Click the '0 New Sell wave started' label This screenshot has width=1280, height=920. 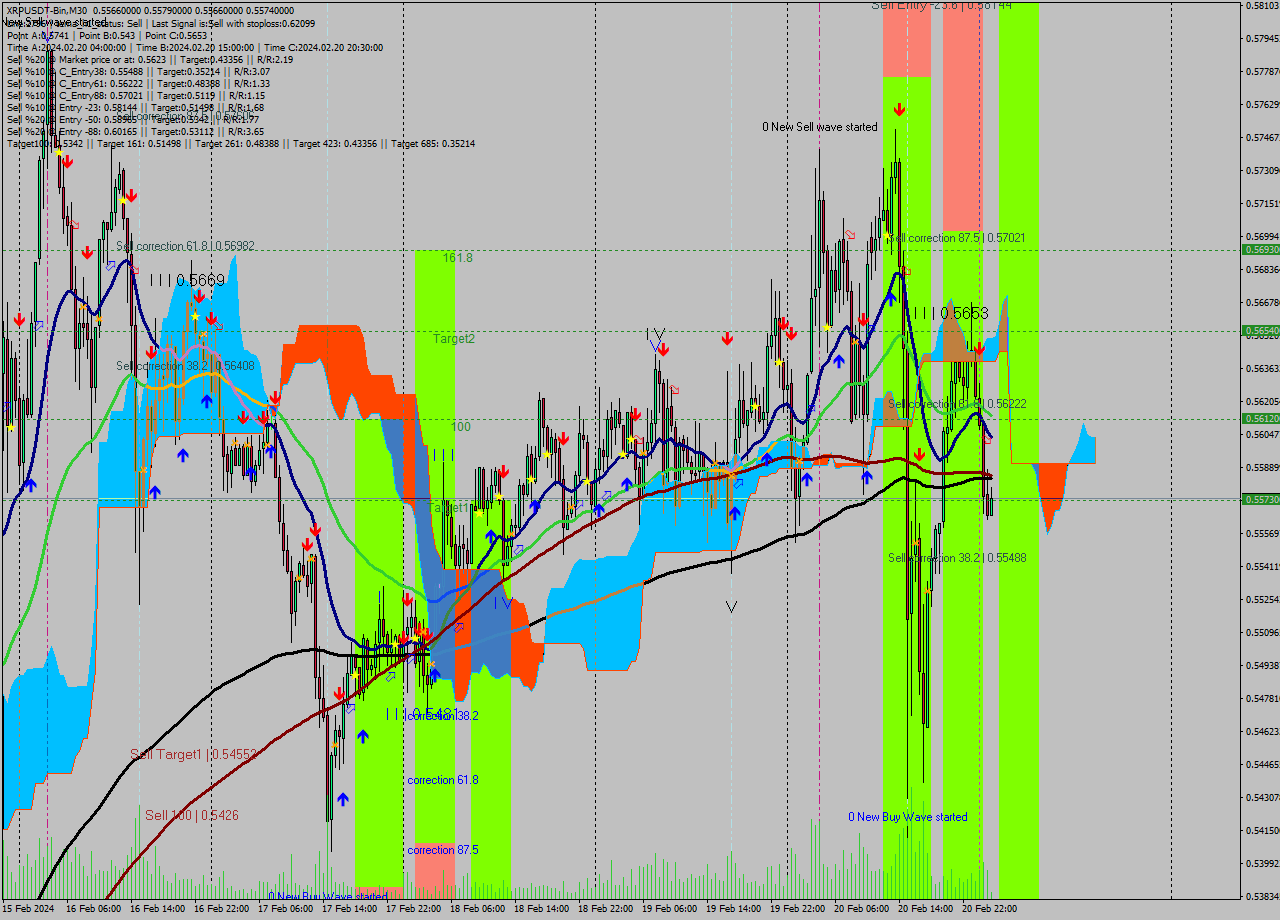pos(820,127)
